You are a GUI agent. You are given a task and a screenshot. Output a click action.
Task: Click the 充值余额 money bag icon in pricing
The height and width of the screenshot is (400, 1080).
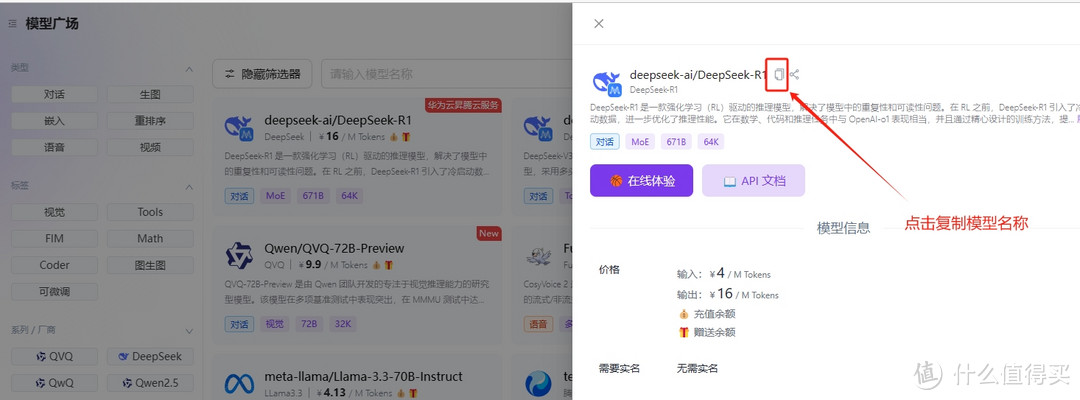[x=684, y=314]
